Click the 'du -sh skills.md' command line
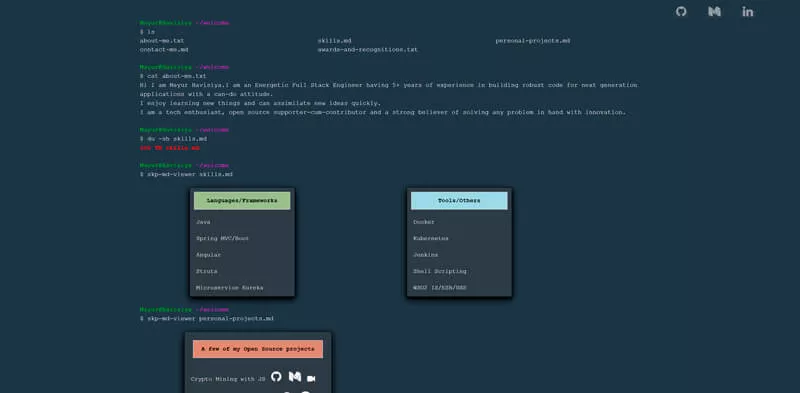The width and height of the screenshot is (800, 393). [173, 138]
